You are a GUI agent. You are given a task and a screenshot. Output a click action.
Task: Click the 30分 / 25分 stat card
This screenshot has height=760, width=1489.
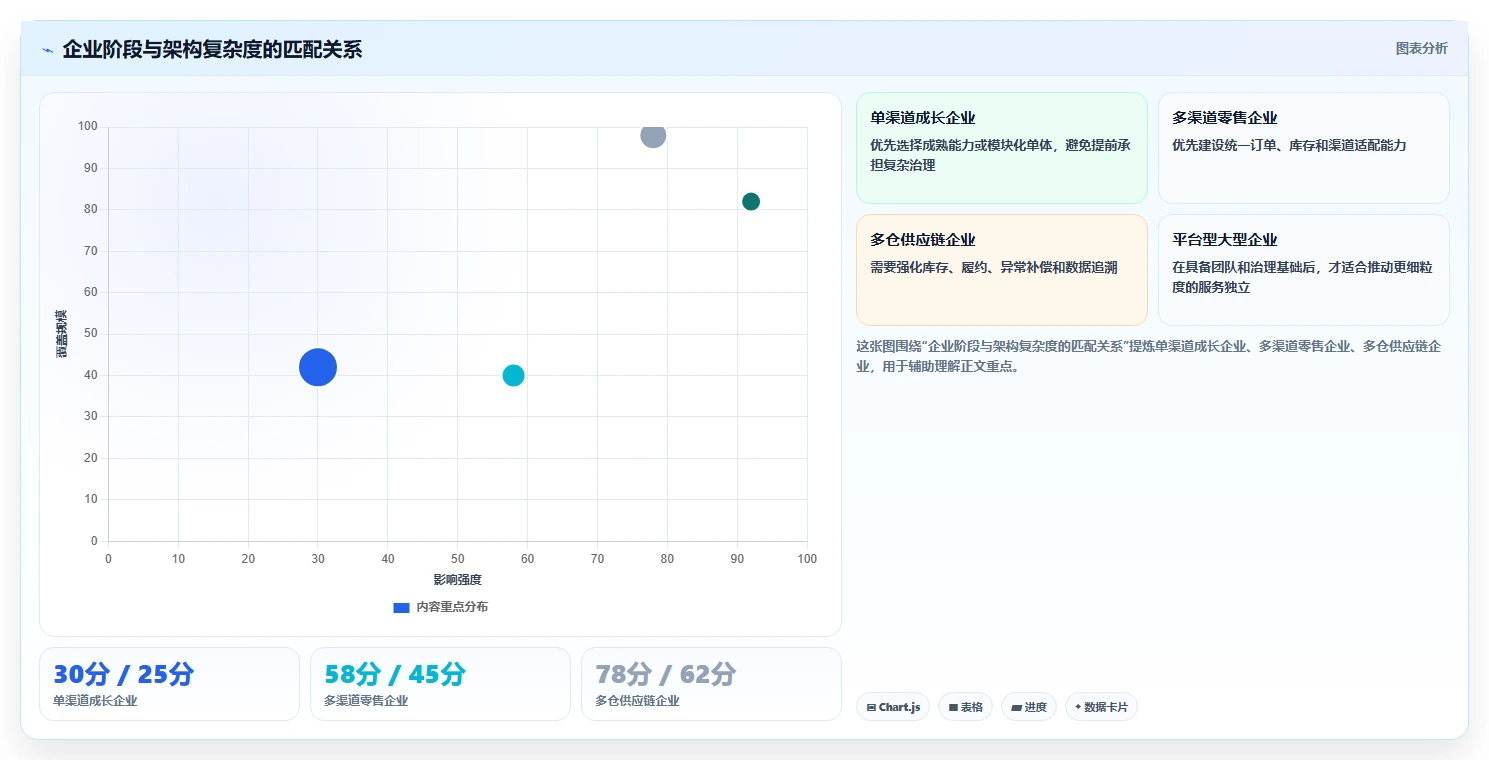[x=169, y=684]
